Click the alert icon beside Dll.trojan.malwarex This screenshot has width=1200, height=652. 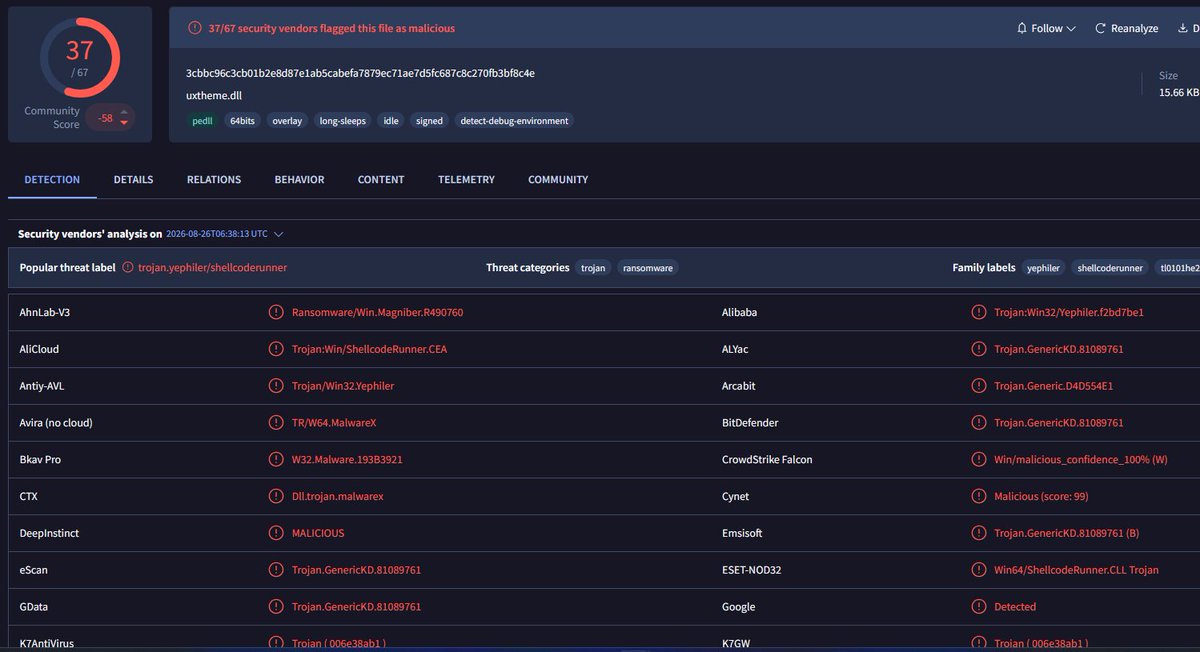(x=275, y=496)
